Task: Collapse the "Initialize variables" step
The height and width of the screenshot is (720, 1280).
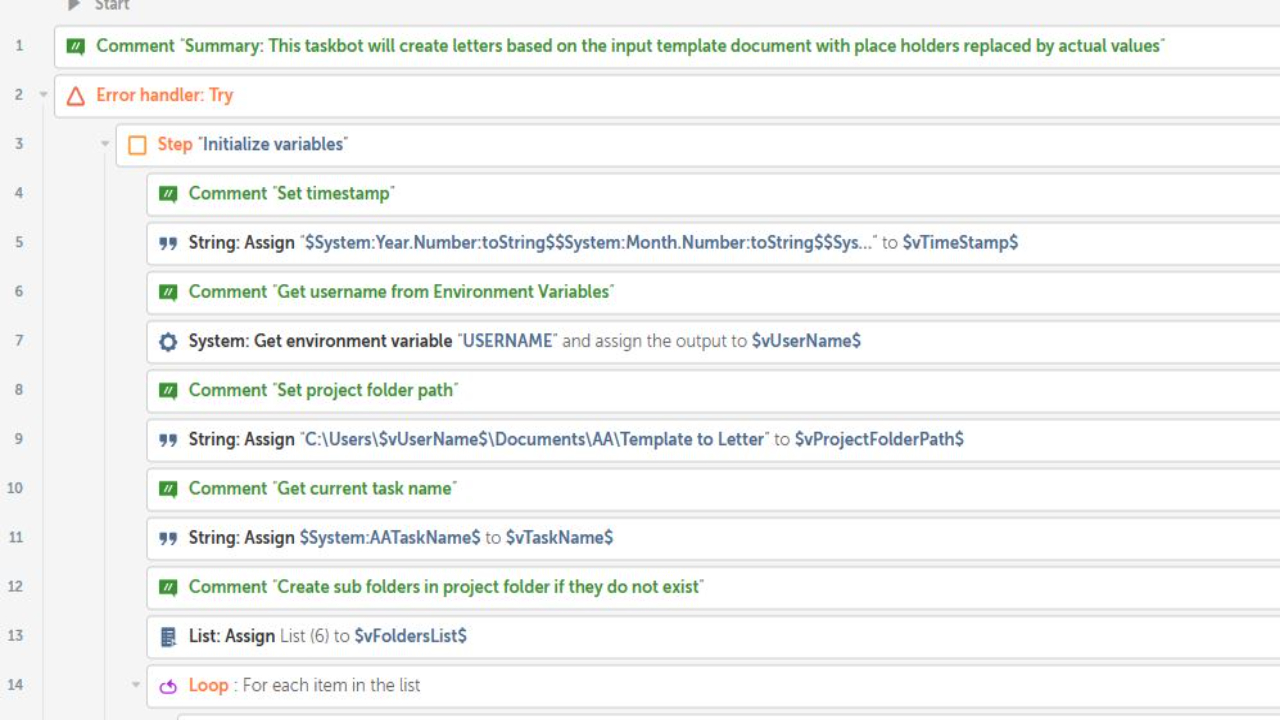Action: 105,144
